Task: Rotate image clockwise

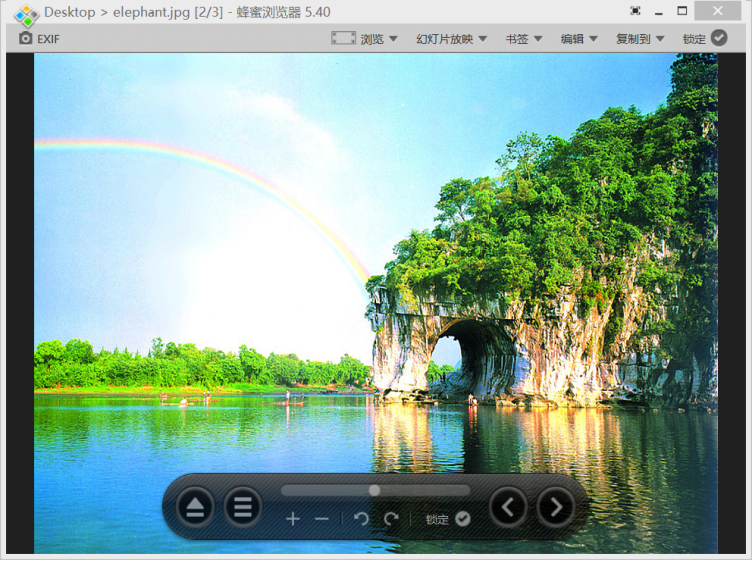Action: tap(391, 519)
